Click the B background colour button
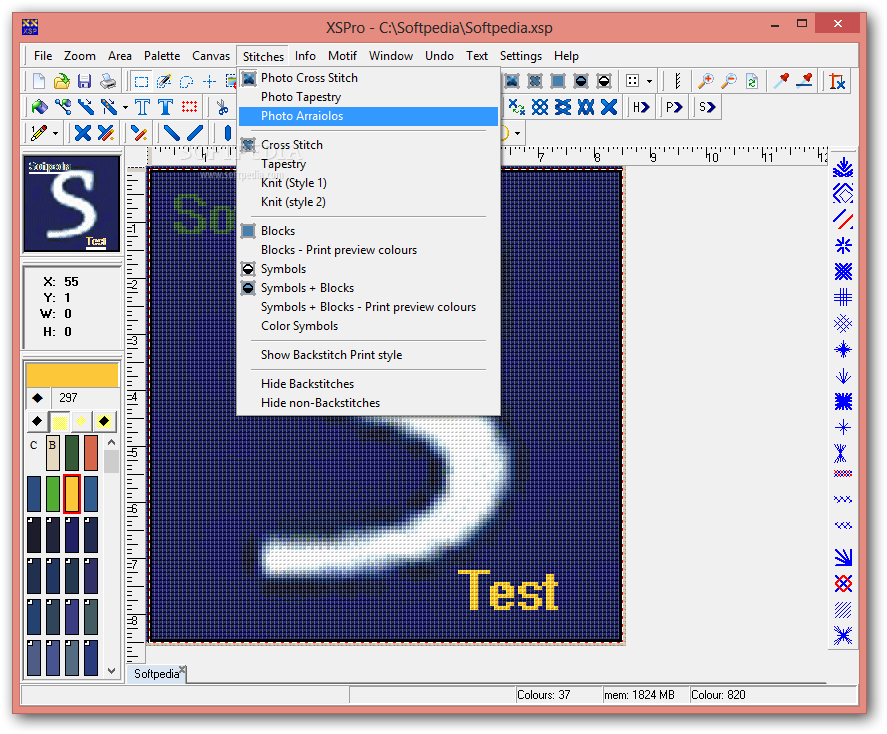Screen dimensions: 887x734 tap(53, 452)
